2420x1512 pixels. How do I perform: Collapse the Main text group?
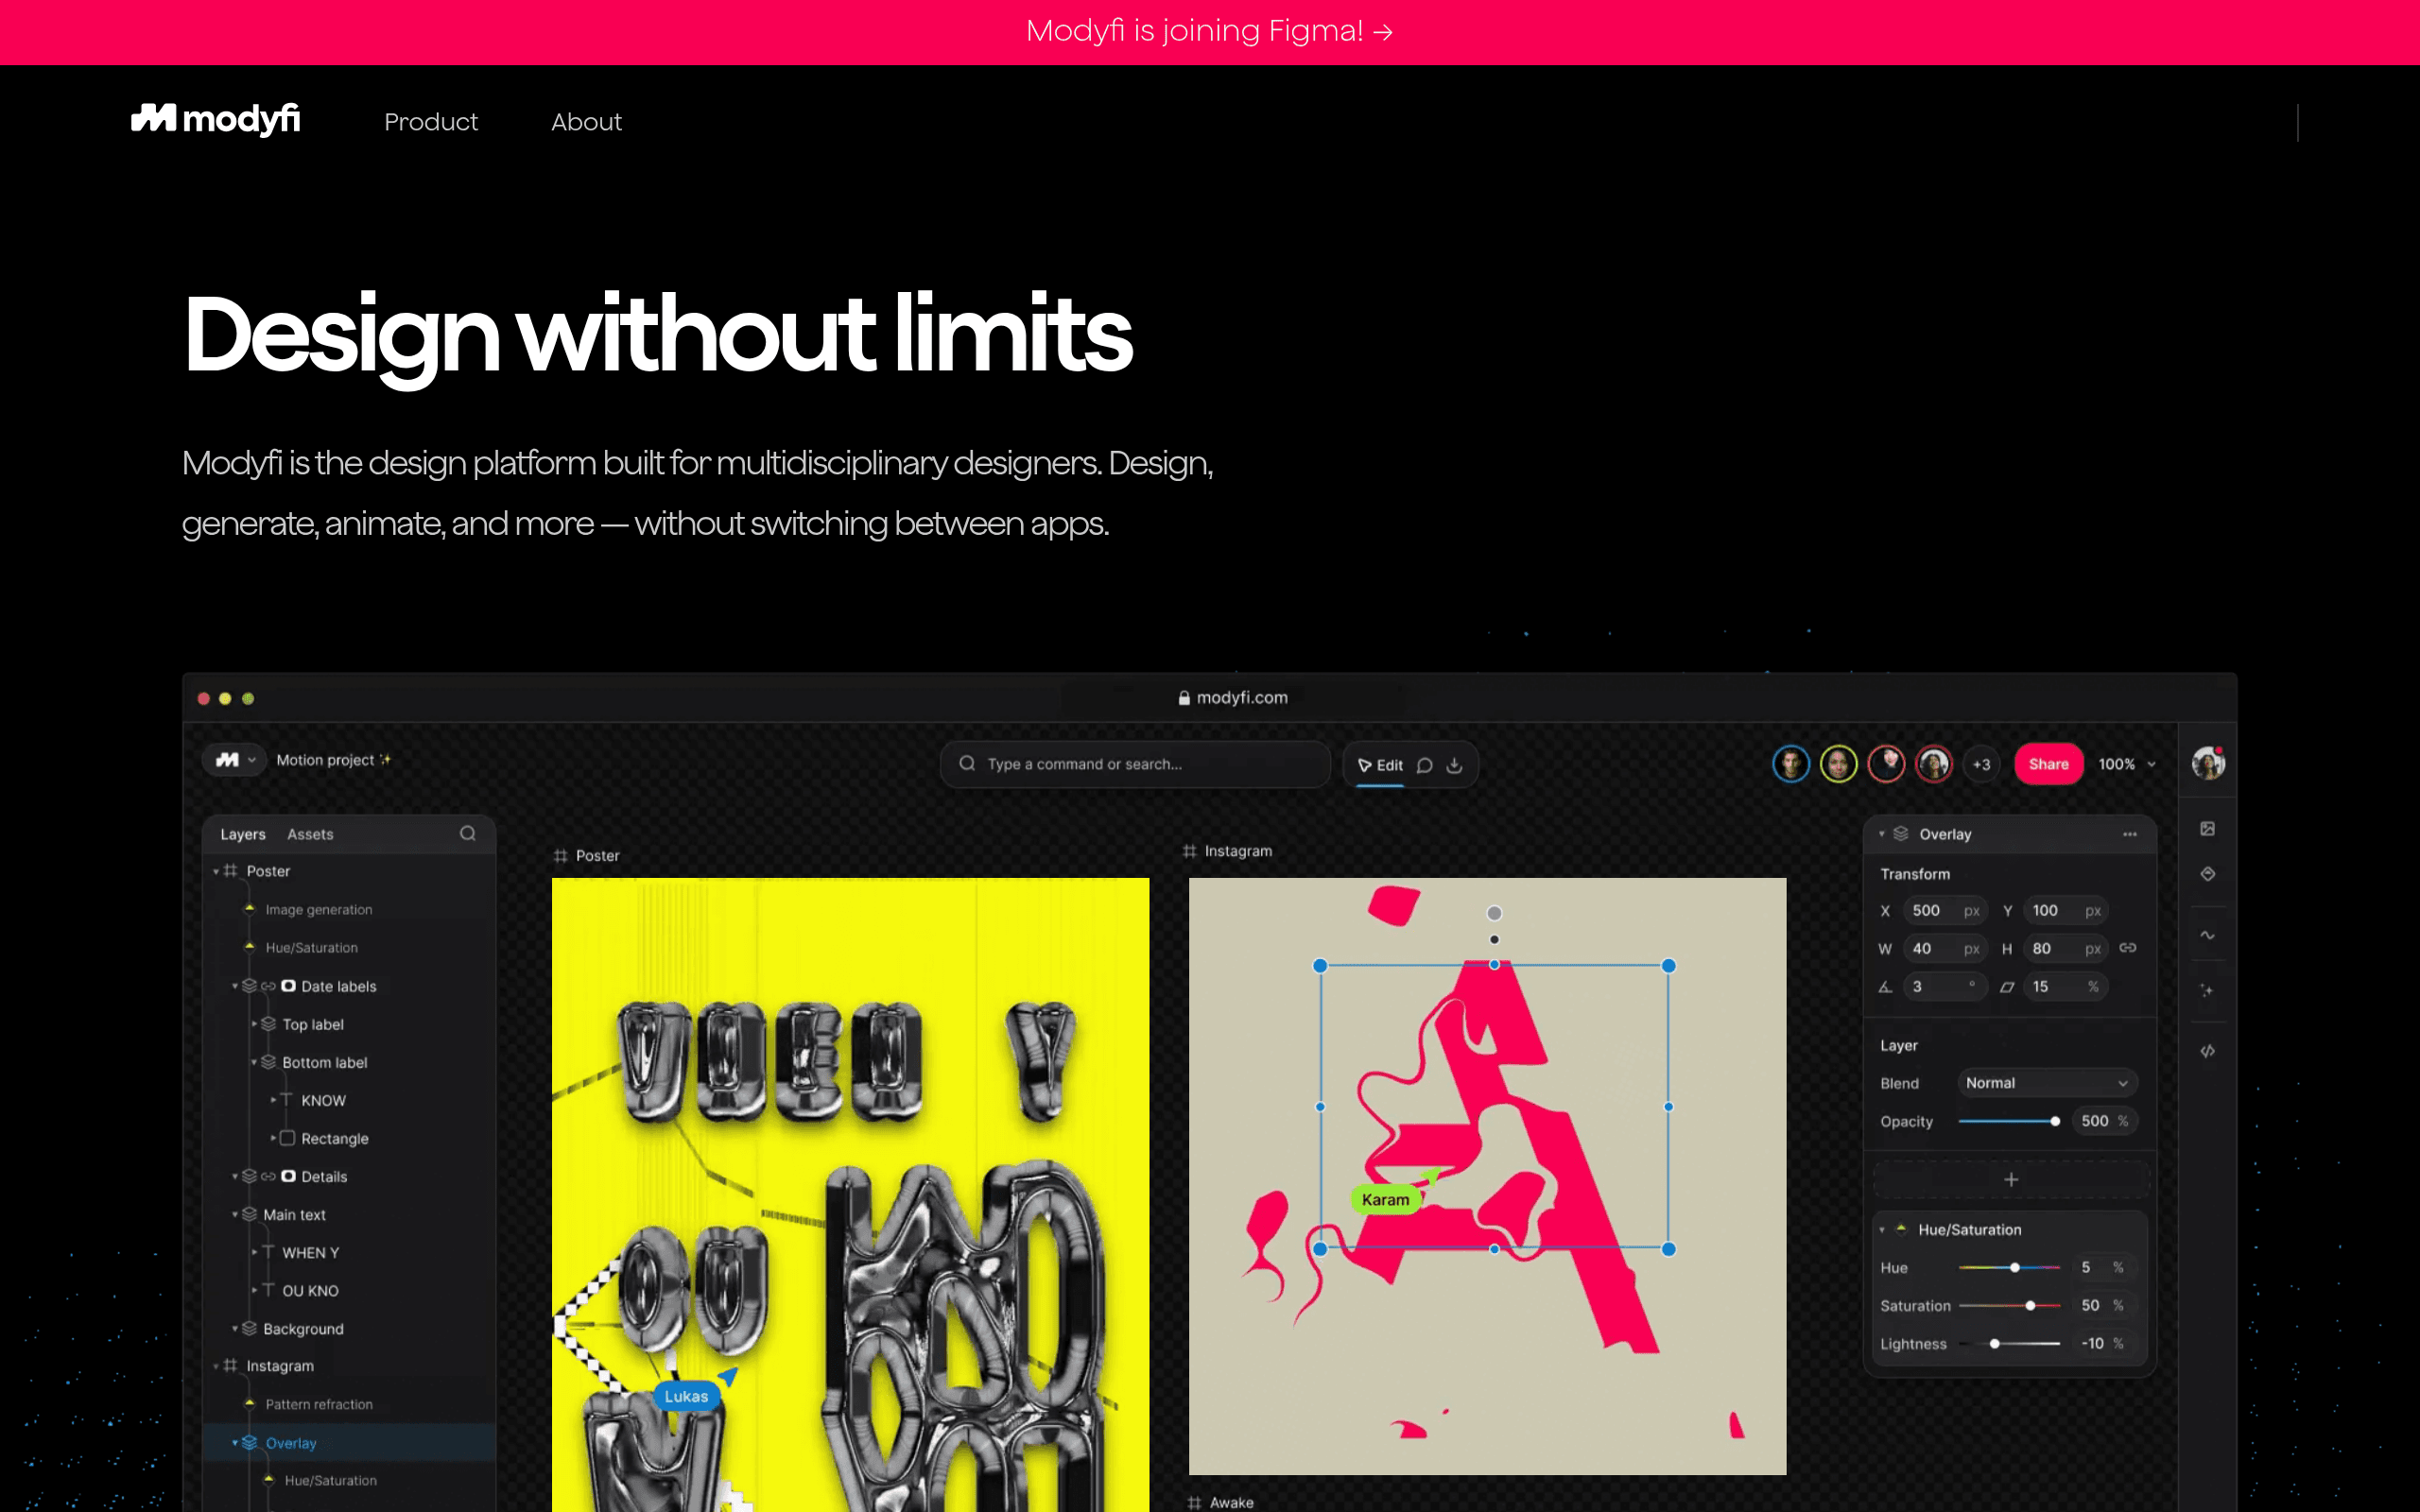tap(235, 1215)
